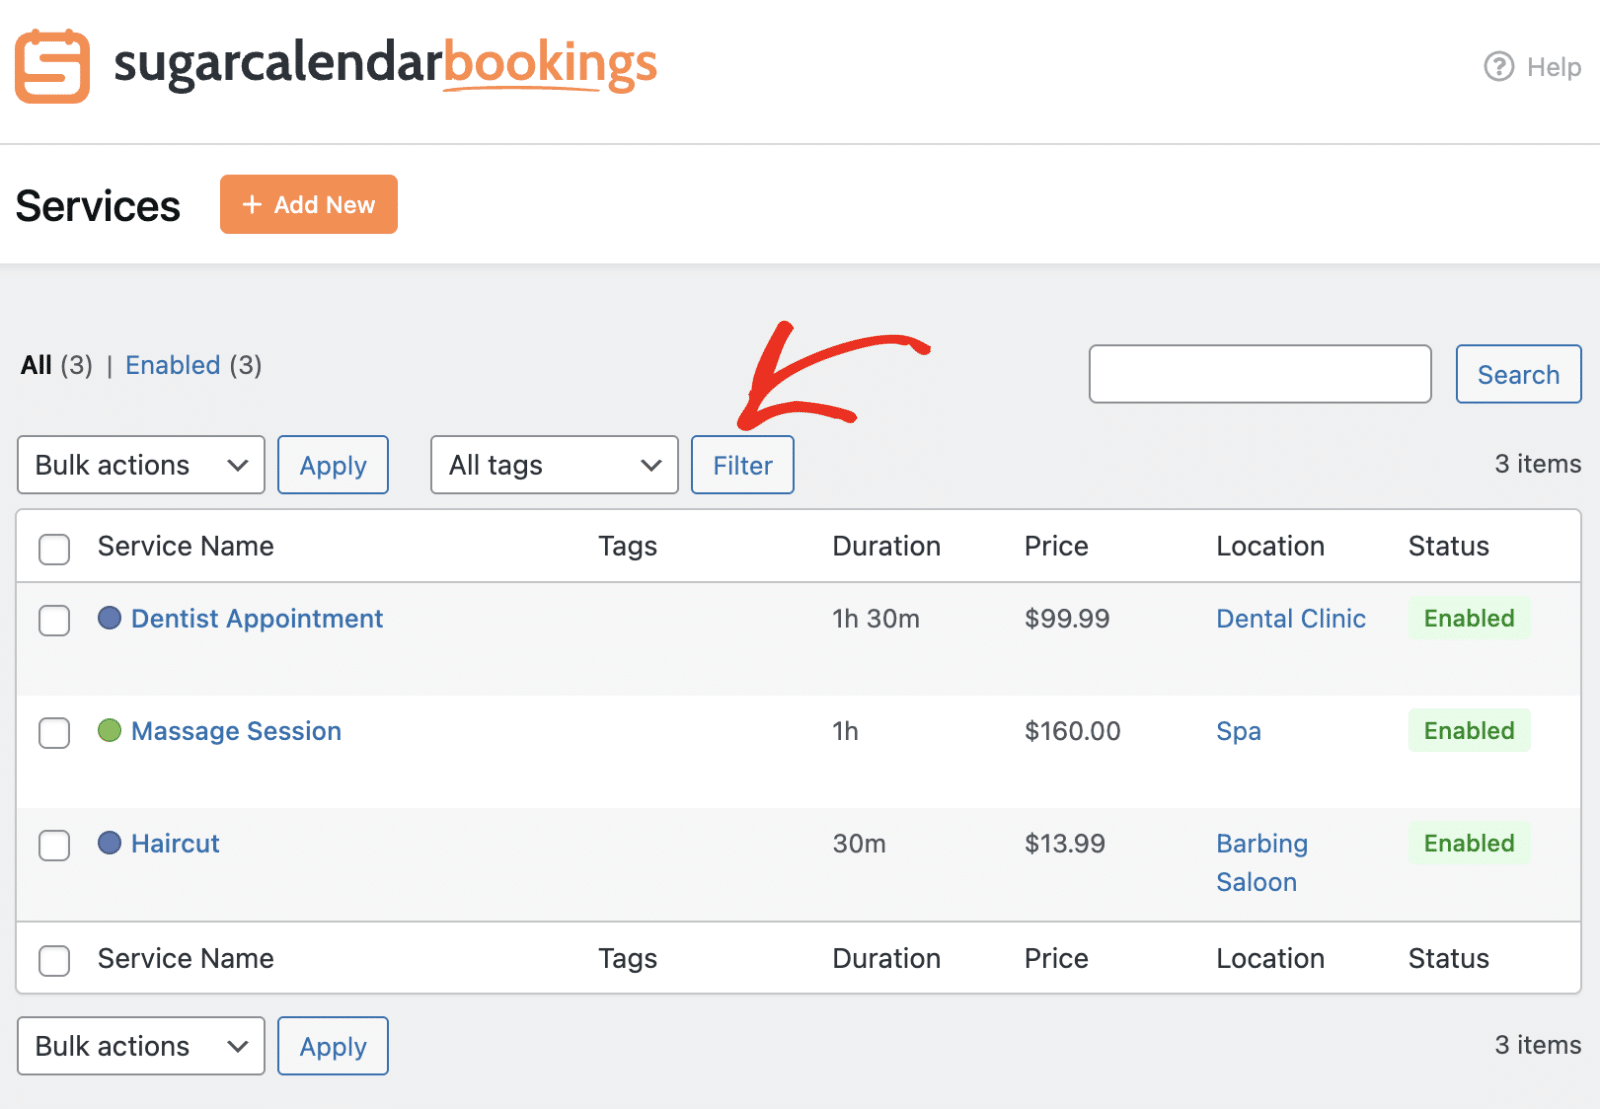Show the All services view
The image size is (1600, 1109).
36,365
